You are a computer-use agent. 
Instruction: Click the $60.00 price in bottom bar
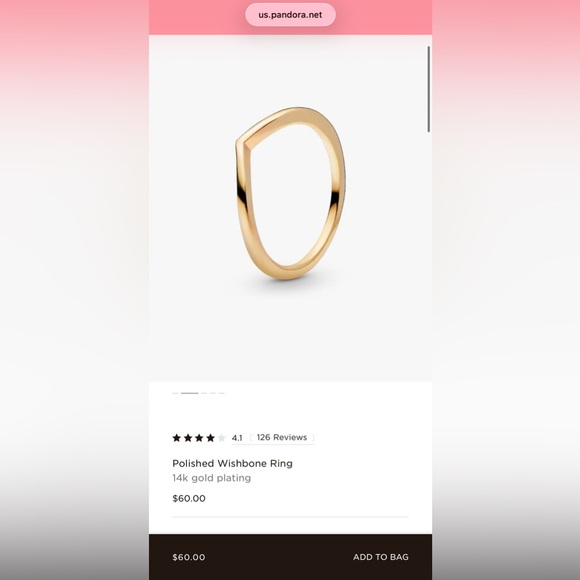189,557
